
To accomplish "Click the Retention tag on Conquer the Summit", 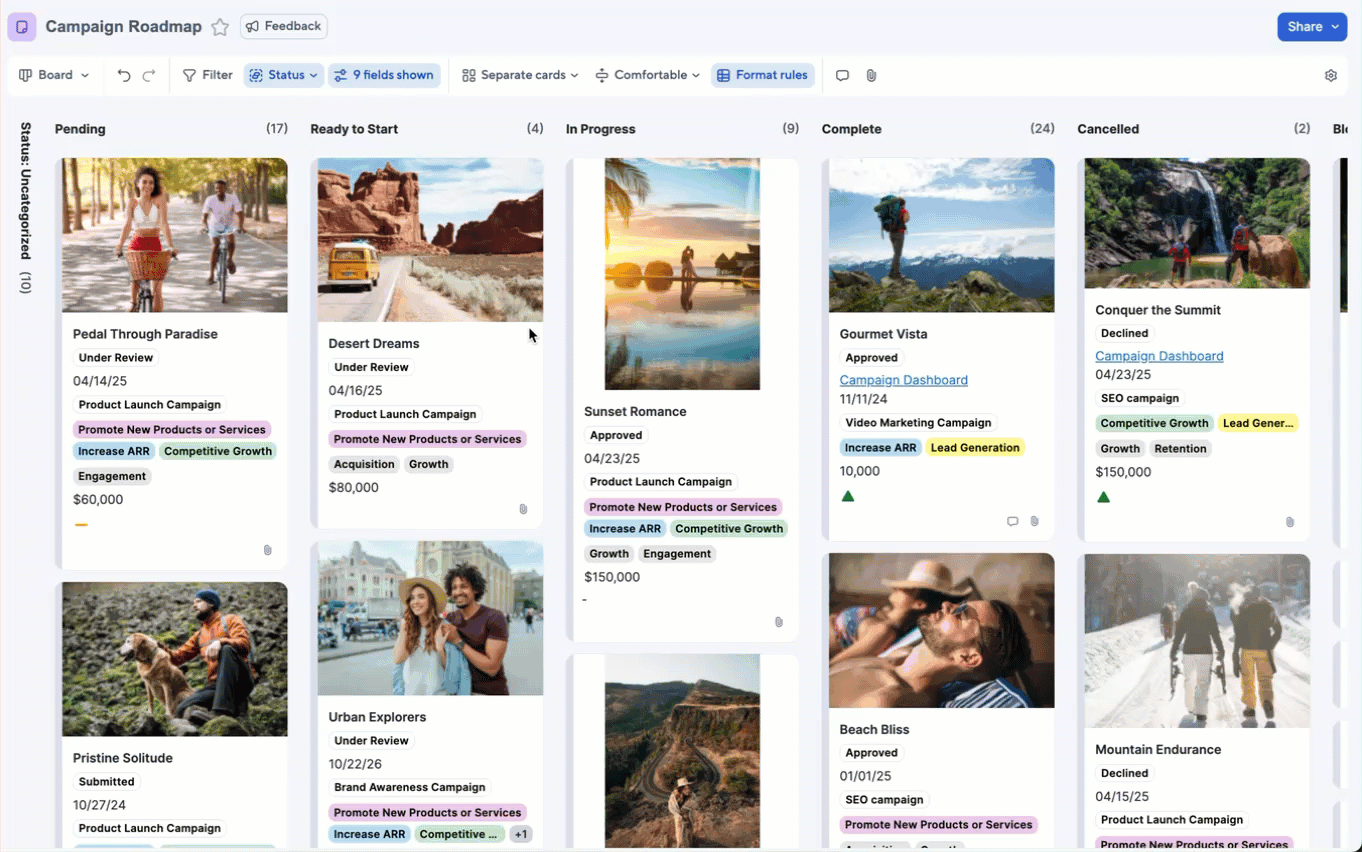I will click(x=1180, y=449).
